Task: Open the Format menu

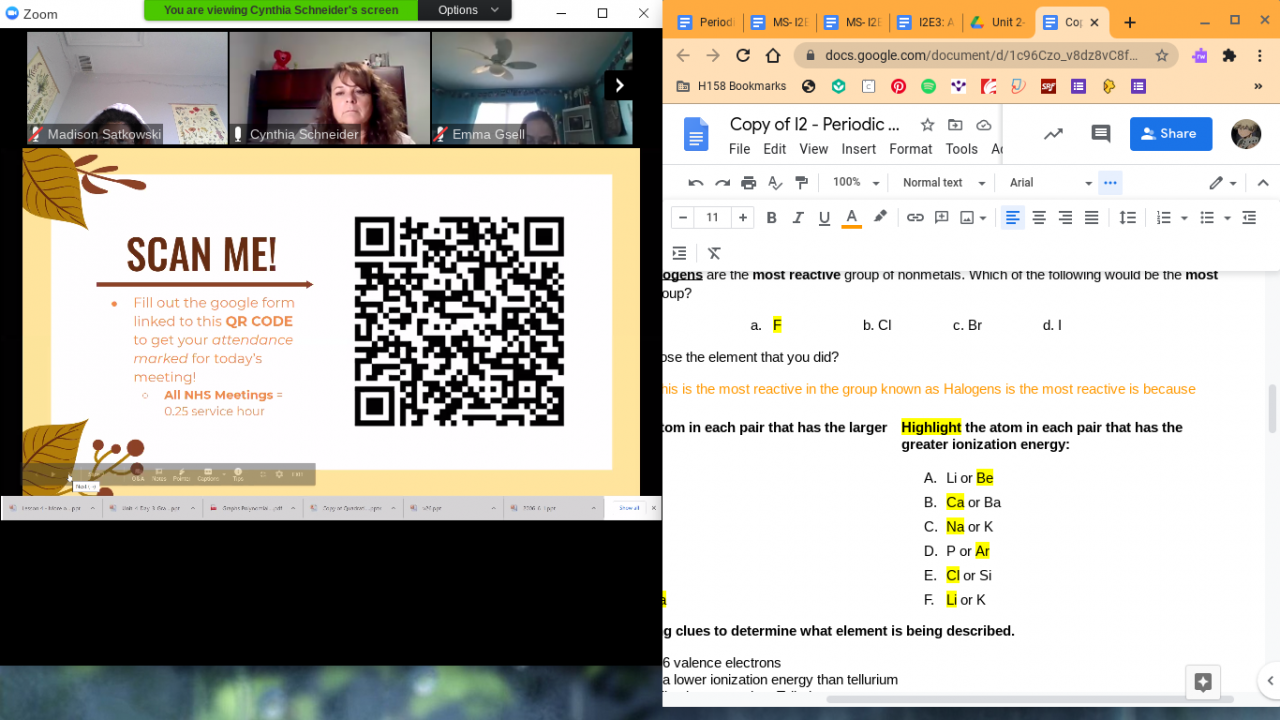Action: [911, 149]
